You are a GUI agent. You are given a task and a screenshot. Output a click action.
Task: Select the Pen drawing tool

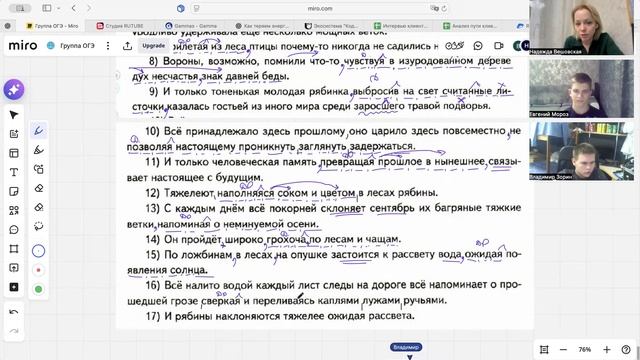tap(39, 131)
